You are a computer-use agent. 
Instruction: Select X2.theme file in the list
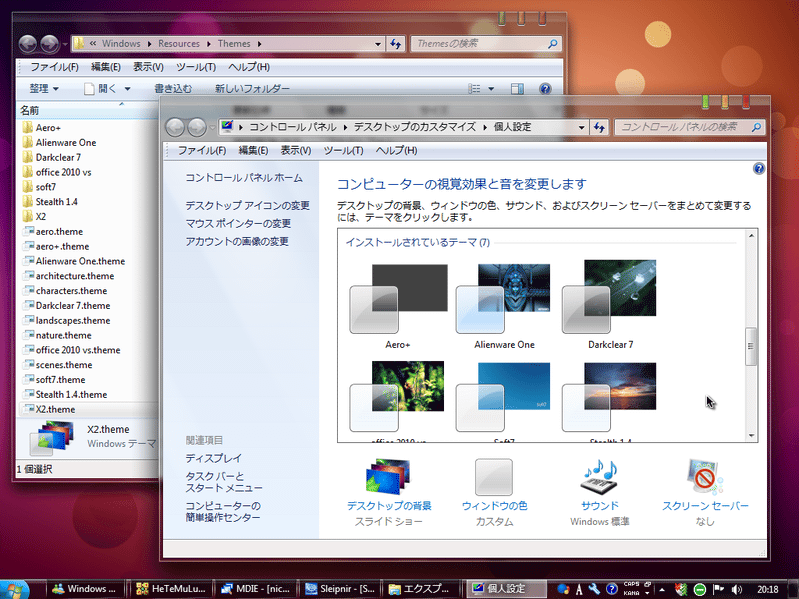(x=55, y=410)
